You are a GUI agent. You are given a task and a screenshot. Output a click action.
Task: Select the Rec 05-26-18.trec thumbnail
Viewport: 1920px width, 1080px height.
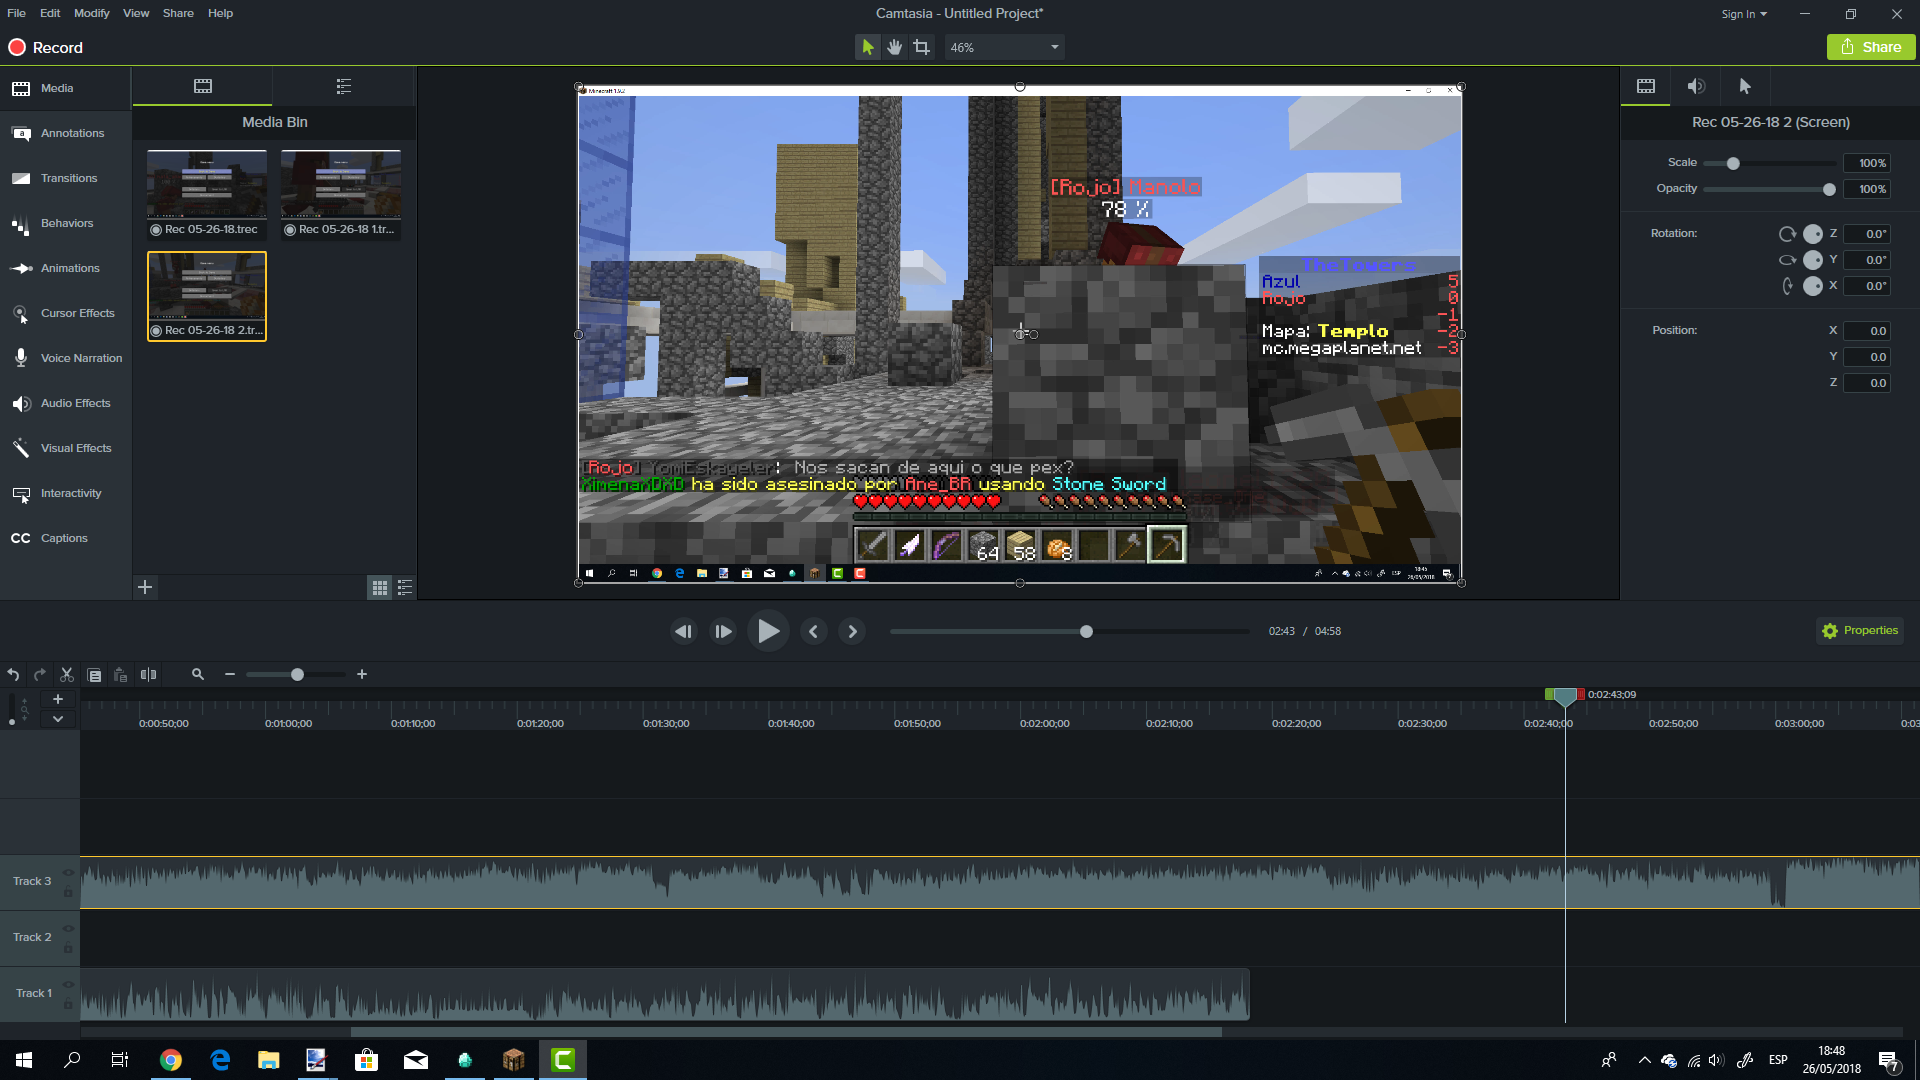[x=207, y=195]
